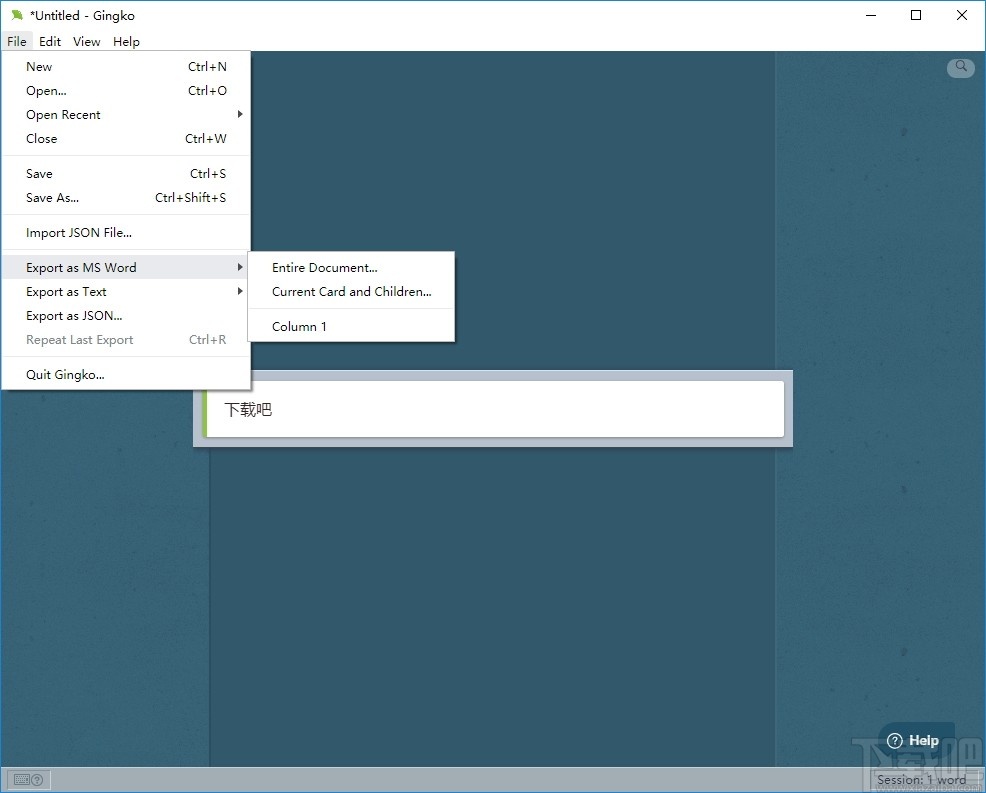Click the Session: 1 word status text

tap(921, 780)
